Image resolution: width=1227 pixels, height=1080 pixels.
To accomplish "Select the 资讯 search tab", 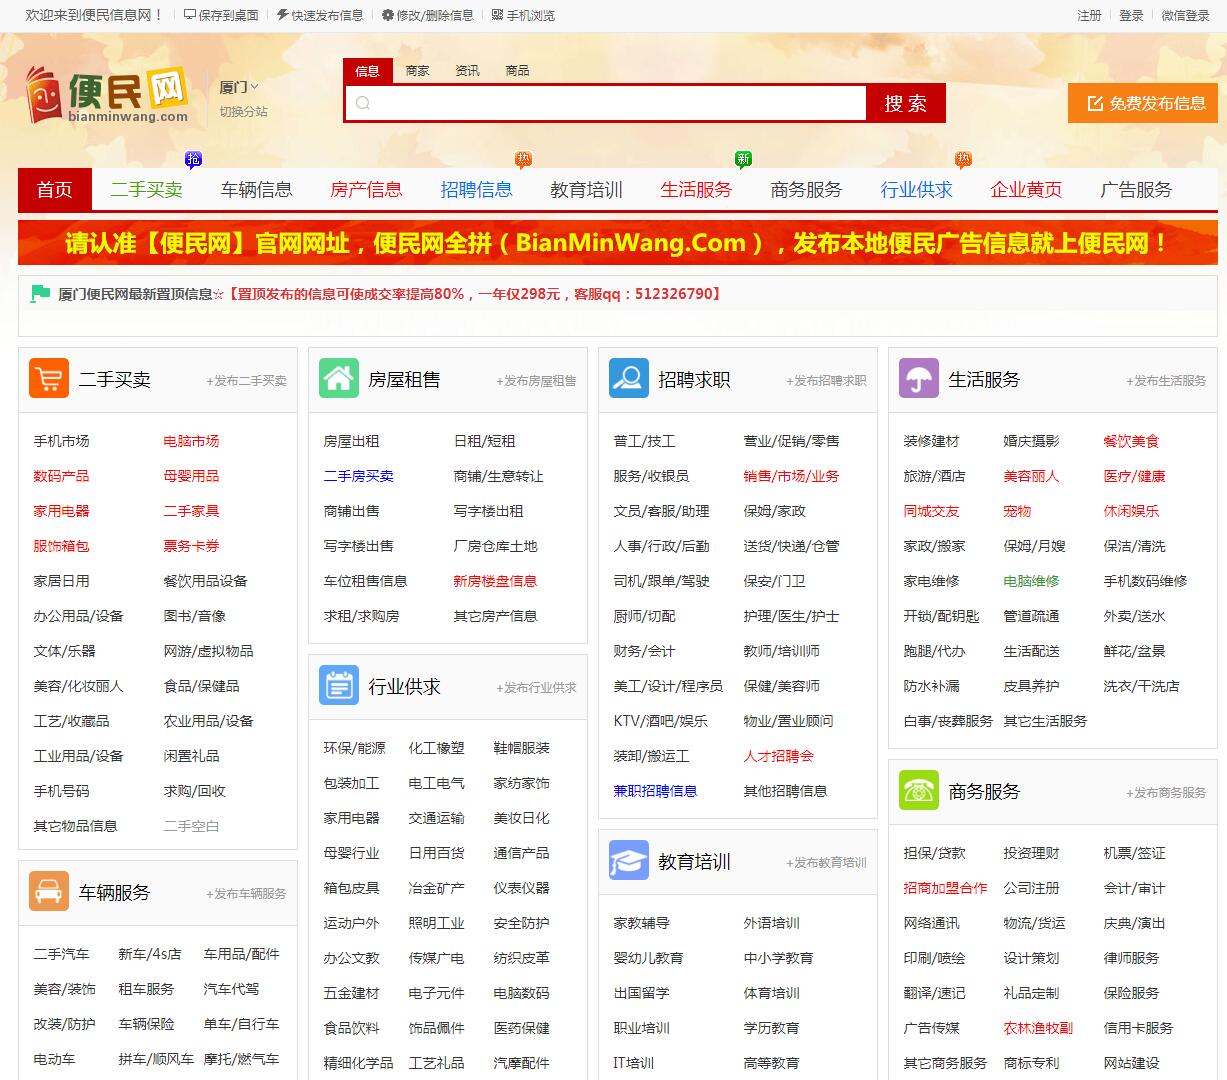I will [467, 71].
